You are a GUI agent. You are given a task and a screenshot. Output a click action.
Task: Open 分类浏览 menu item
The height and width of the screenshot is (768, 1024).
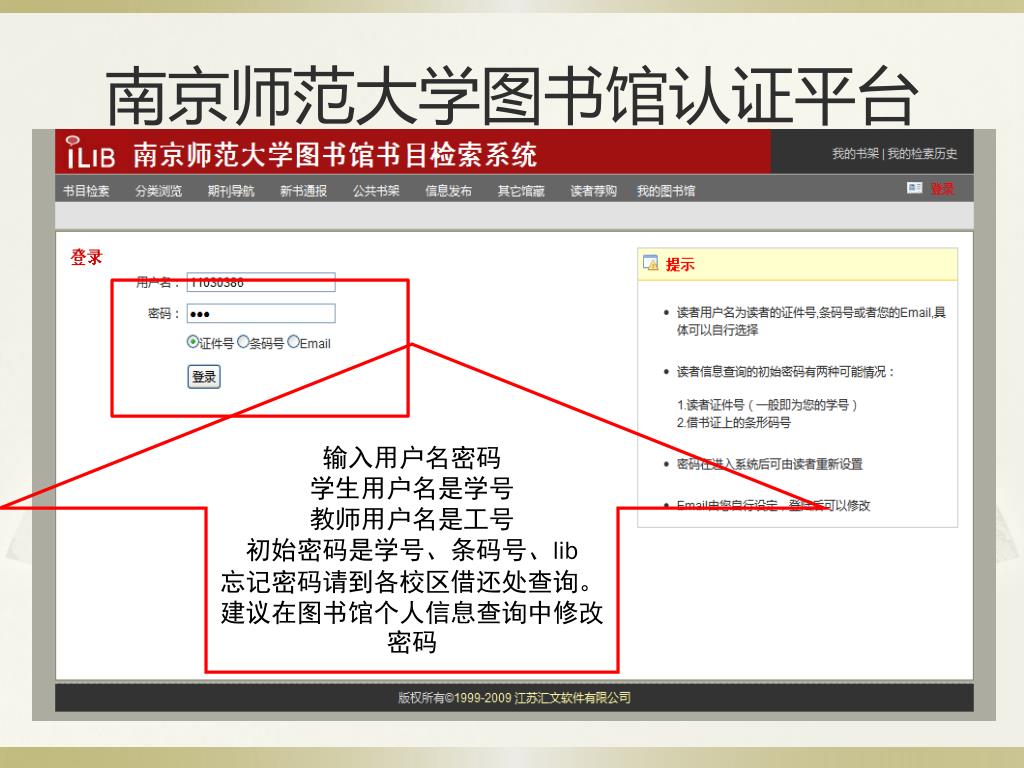(x=158, y=191)
